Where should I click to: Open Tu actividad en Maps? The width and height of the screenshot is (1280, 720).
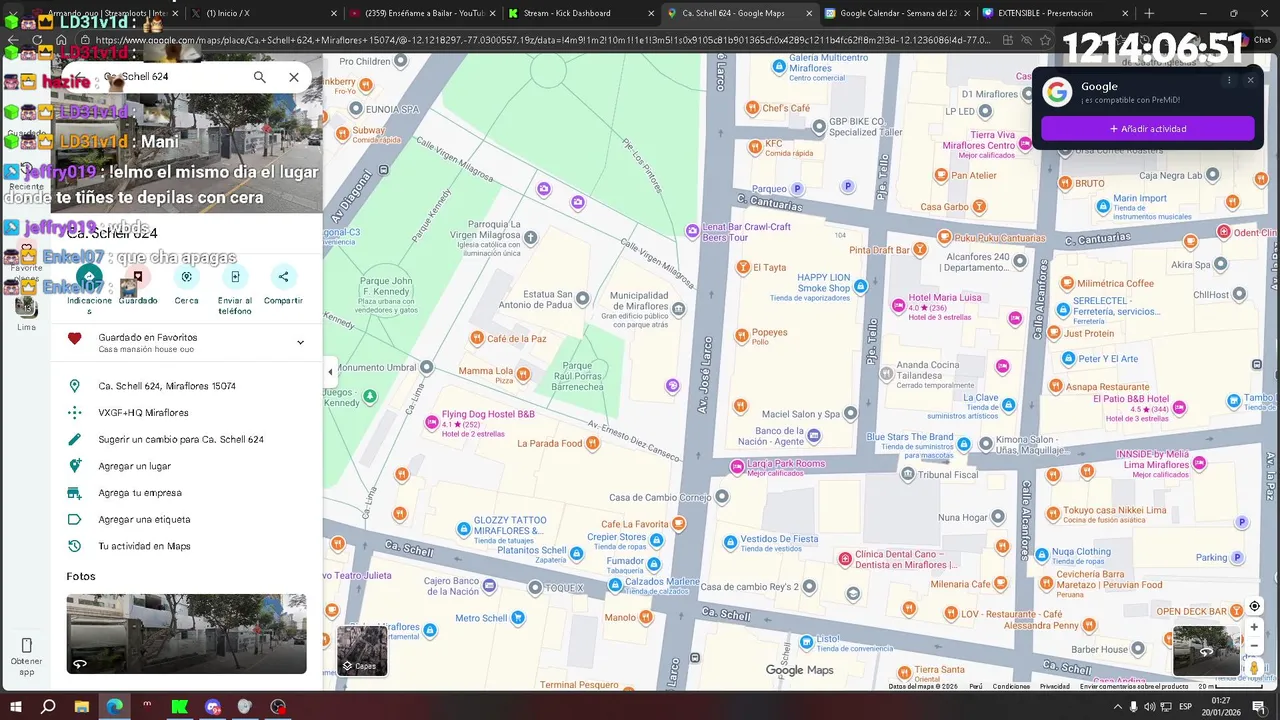pos(144,546)
